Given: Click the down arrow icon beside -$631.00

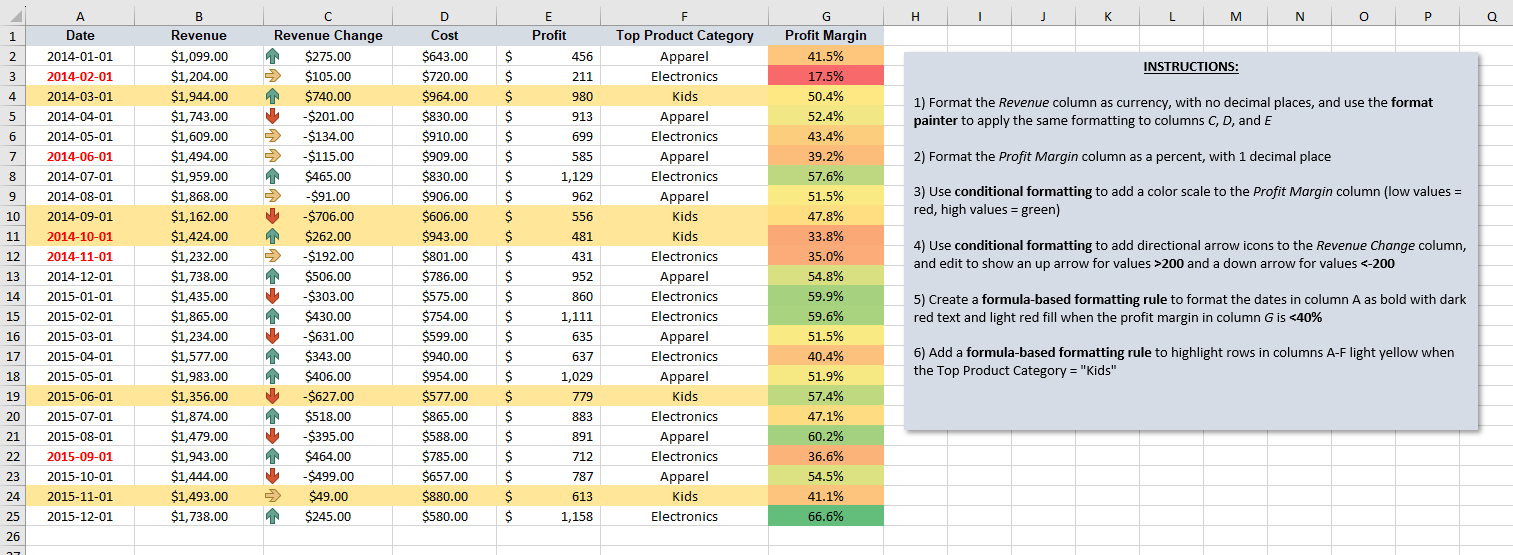Looking at the screenshot, I should (273, 337).
